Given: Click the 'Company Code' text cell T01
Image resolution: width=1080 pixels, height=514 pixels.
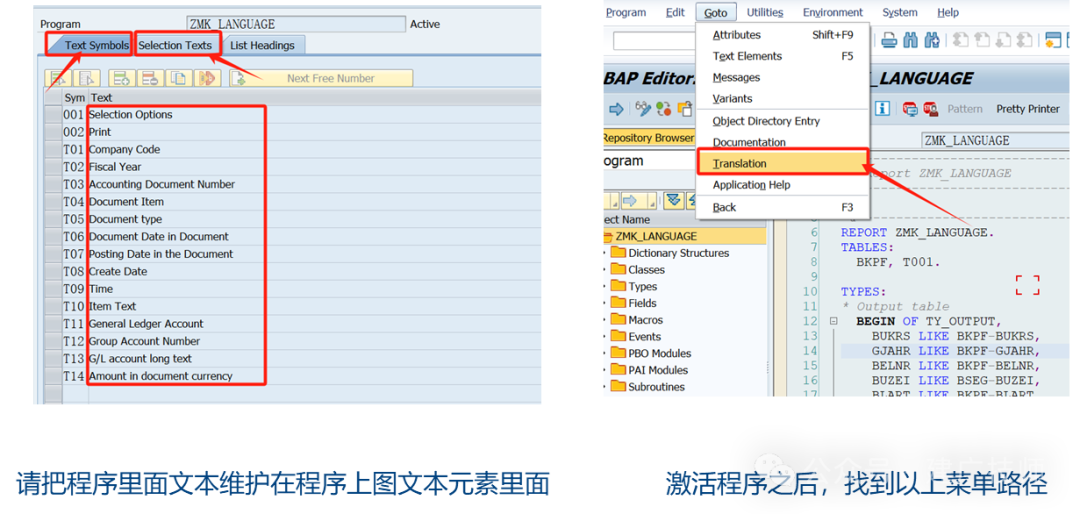Looking at the screenshot, I should tap(124, 150).
